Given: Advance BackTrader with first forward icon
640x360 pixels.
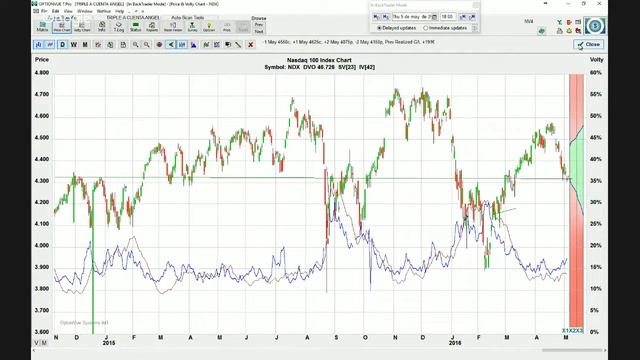Looking at the screenshot, I should pos(462,17).
